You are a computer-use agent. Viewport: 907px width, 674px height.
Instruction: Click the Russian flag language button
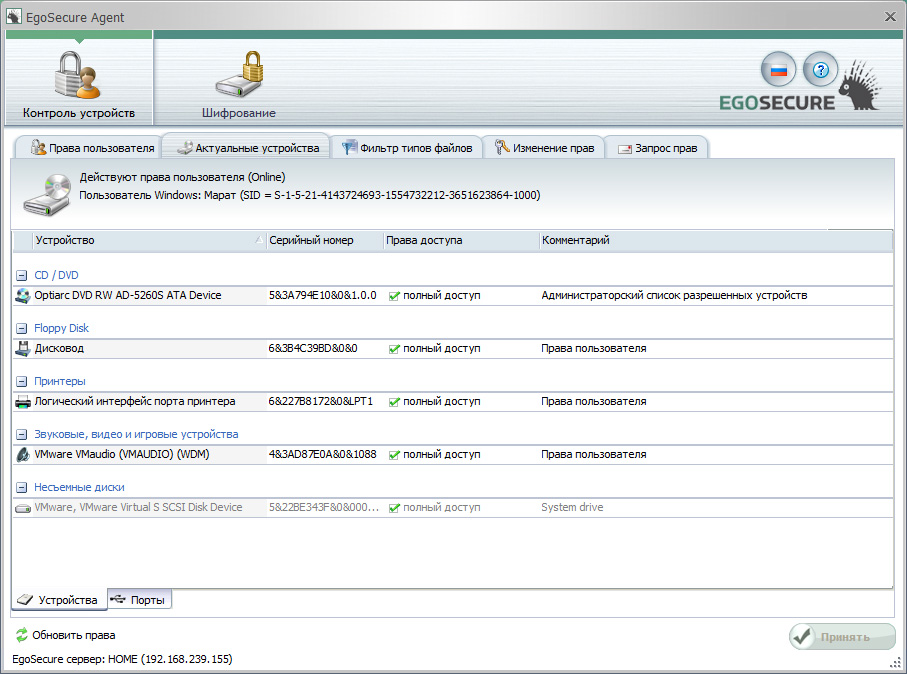click(x=778, y=70)
